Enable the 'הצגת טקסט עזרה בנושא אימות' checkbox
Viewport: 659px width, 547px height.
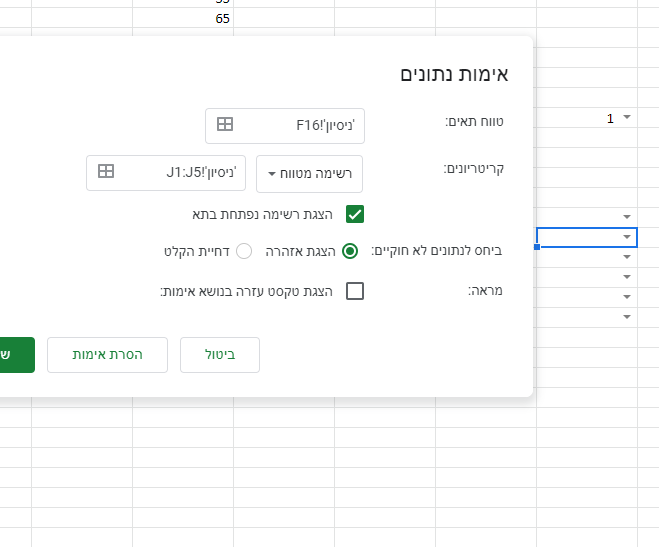[x=355, y=291]
